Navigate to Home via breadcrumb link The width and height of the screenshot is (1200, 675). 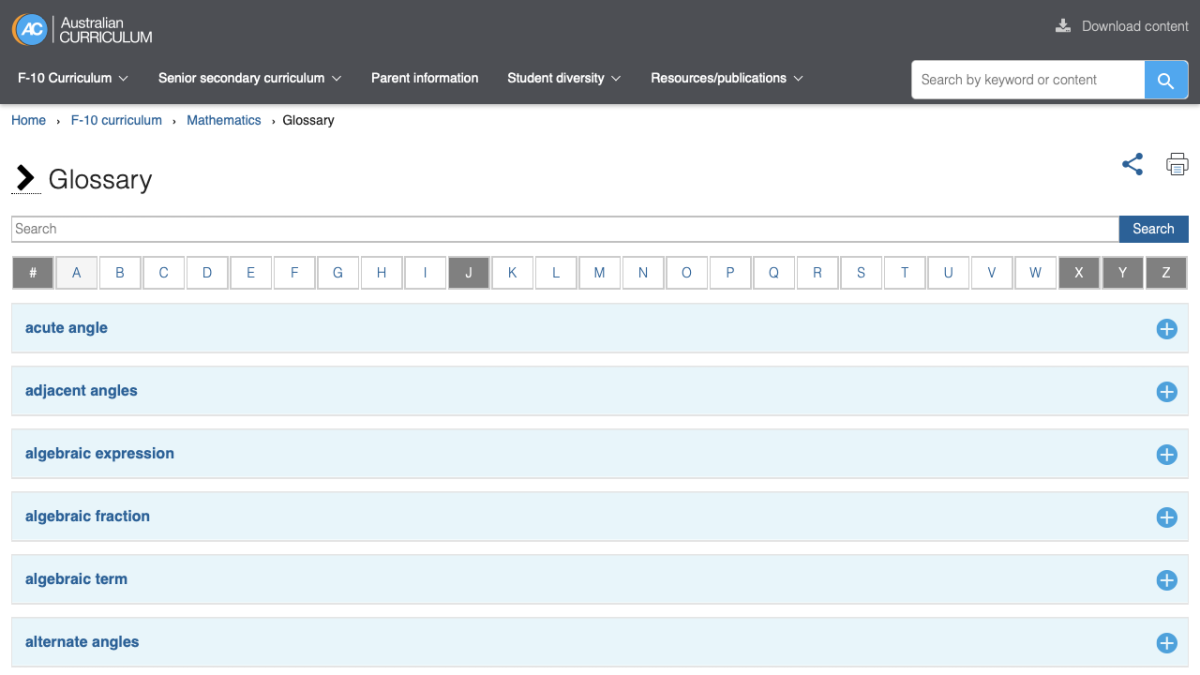28,120
